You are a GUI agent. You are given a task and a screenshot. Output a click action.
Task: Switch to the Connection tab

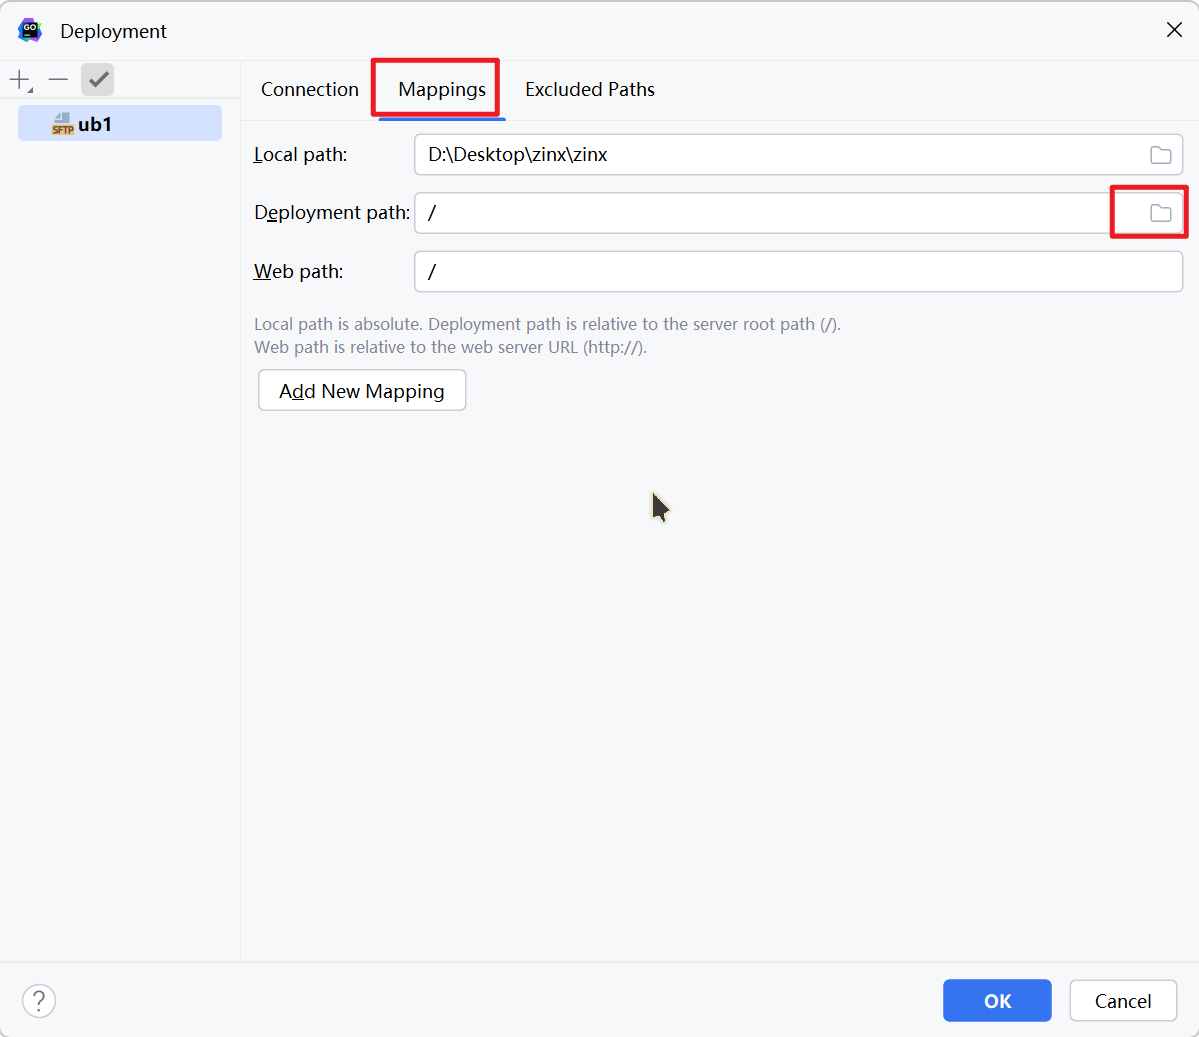pyautogui.click(x=310, y=89)
